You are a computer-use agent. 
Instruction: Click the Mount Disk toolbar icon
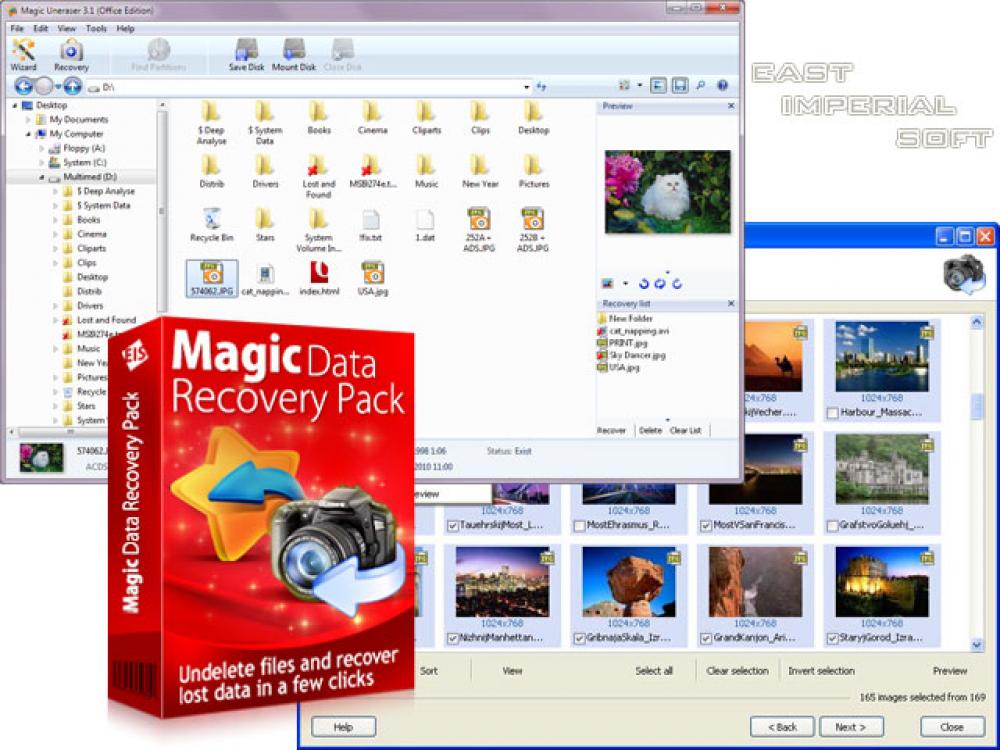tap(293, 50)
